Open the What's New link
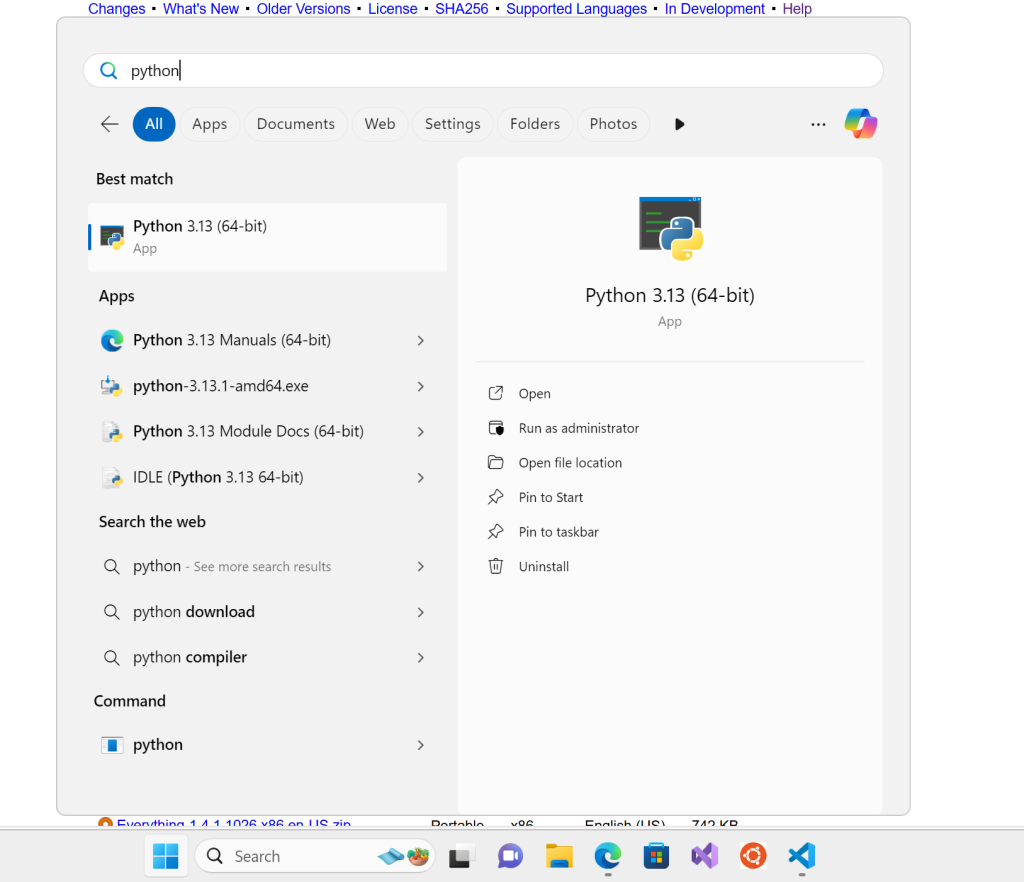This screenshot has height=882, width=1024. click(x=201, y=9)
